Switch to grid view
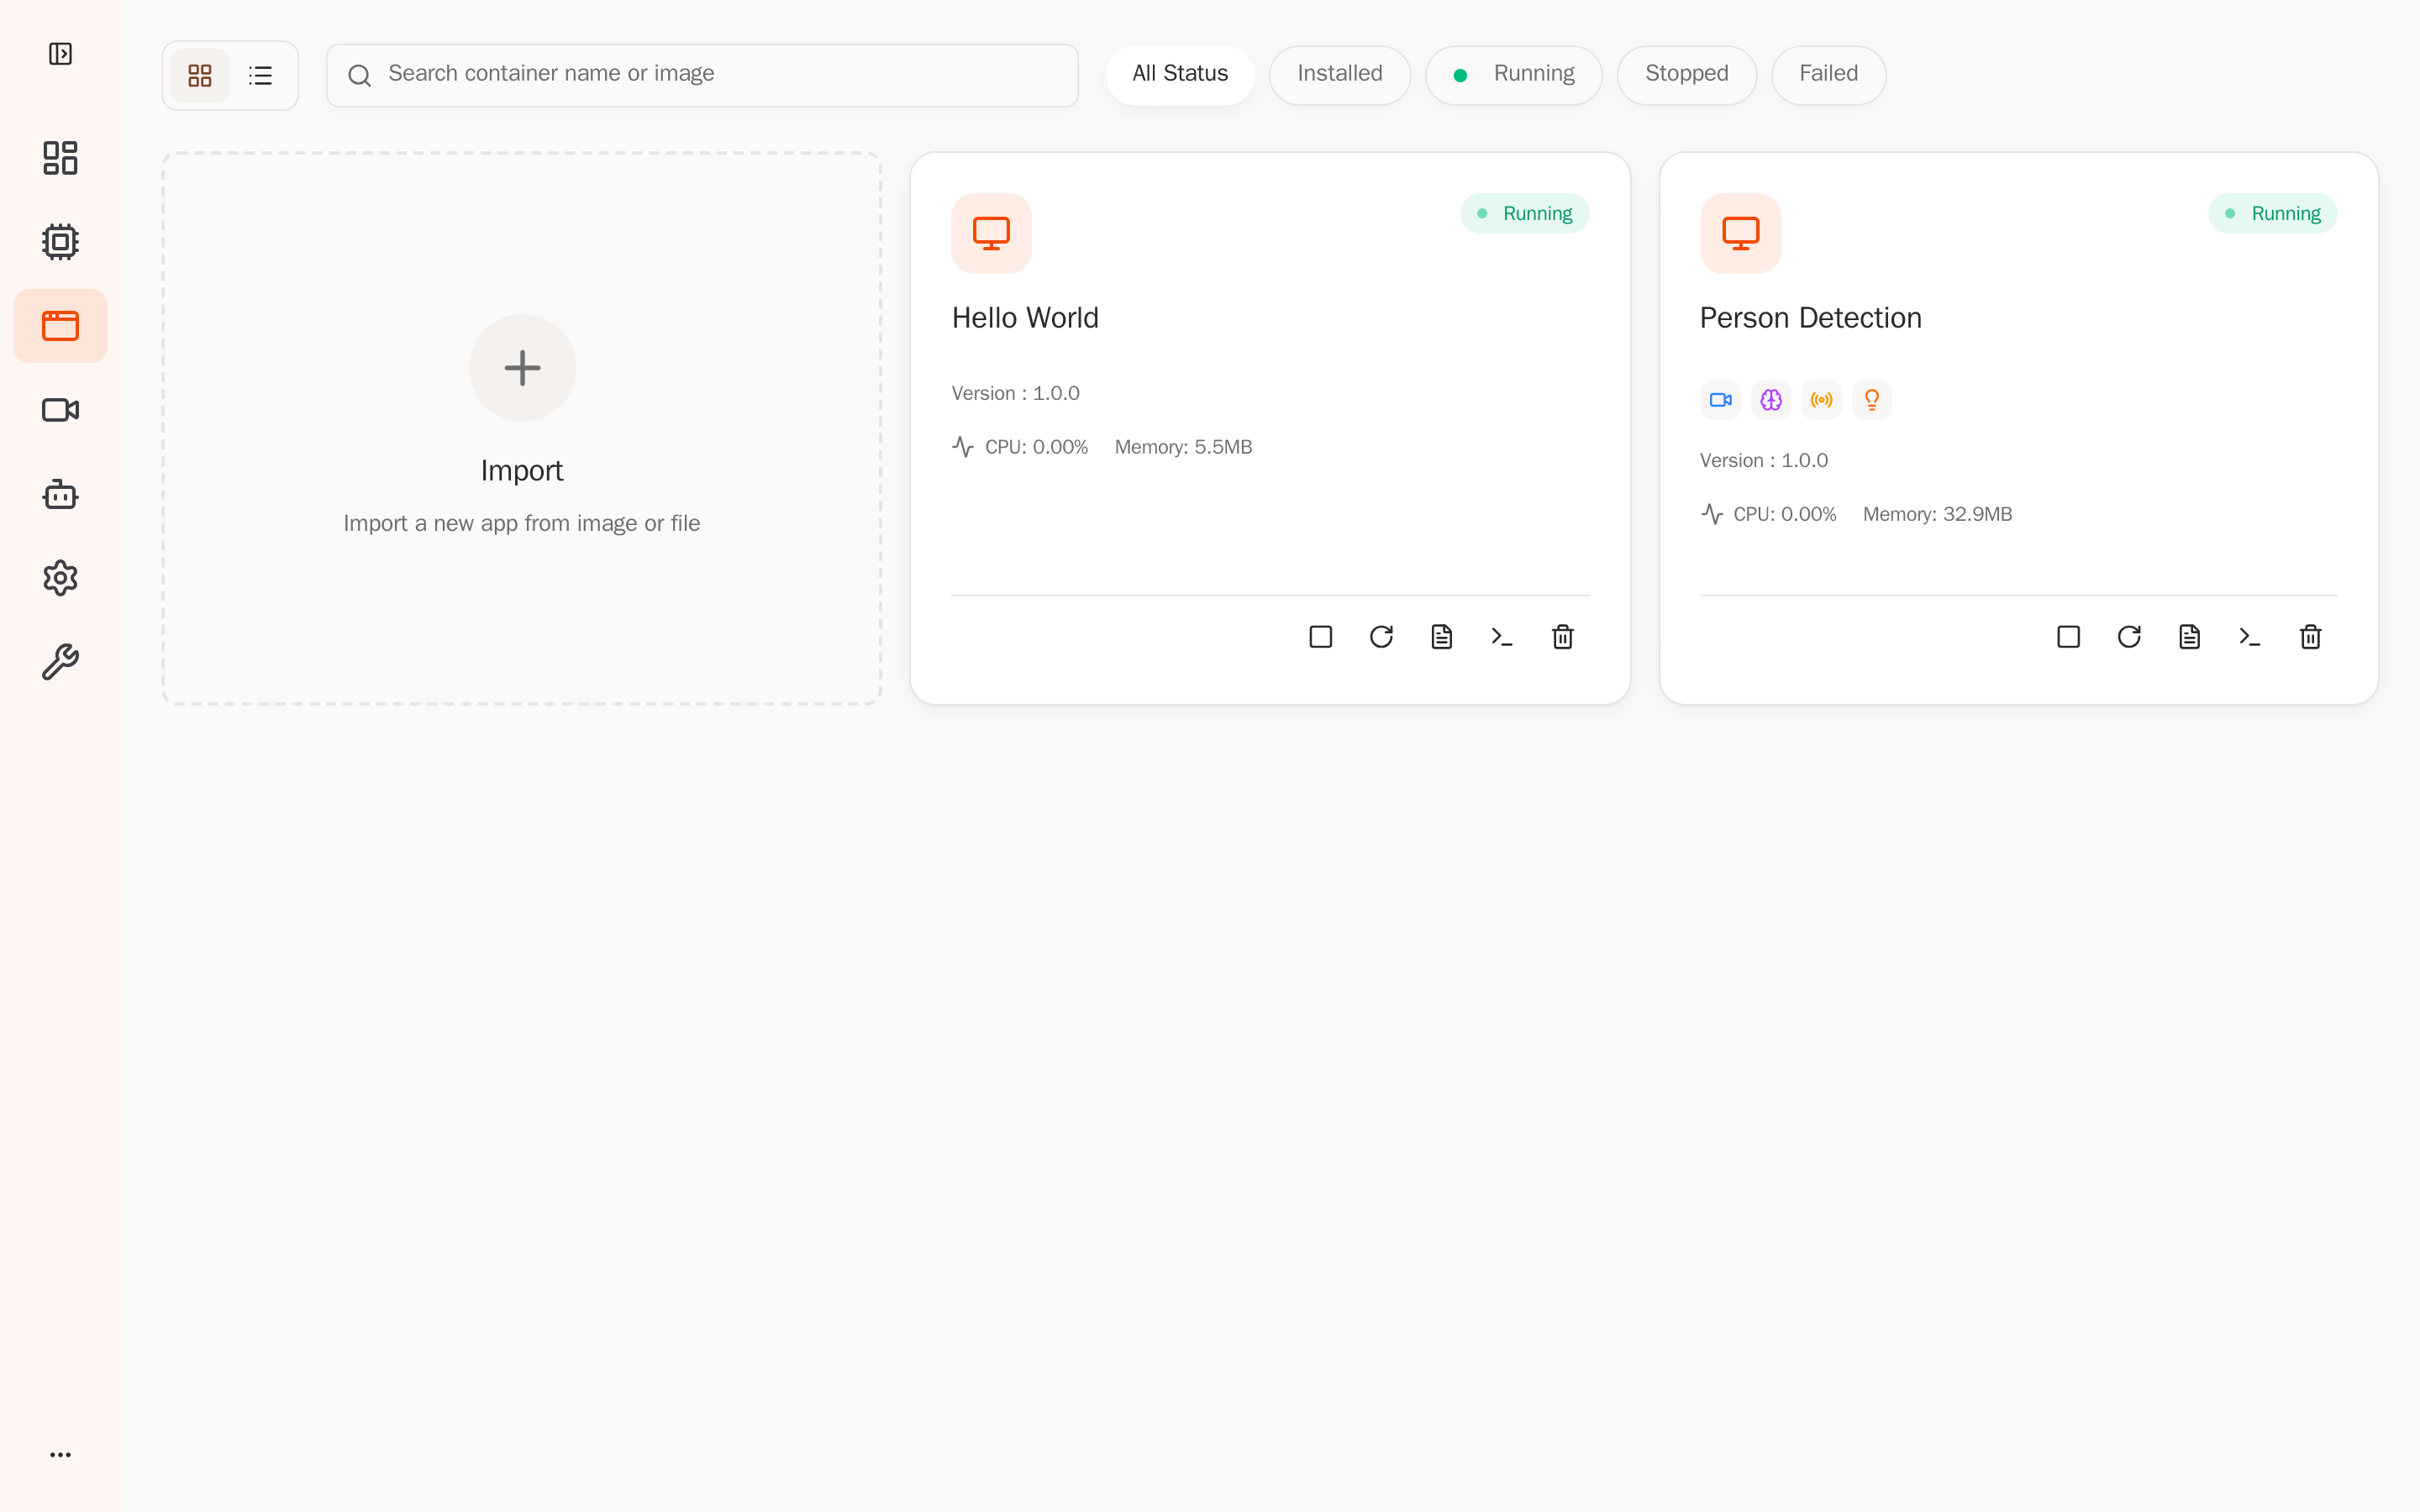The height and width of the screenshot is (1512, 2420). tap(200, 75)
